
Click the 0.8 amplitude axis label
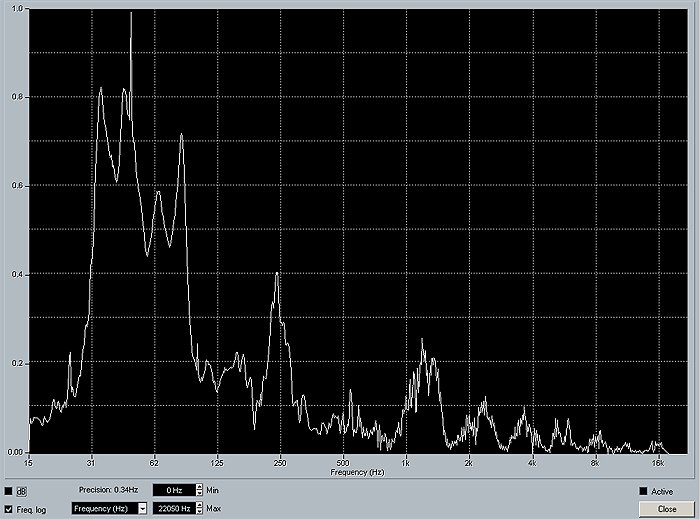(16, 97)
